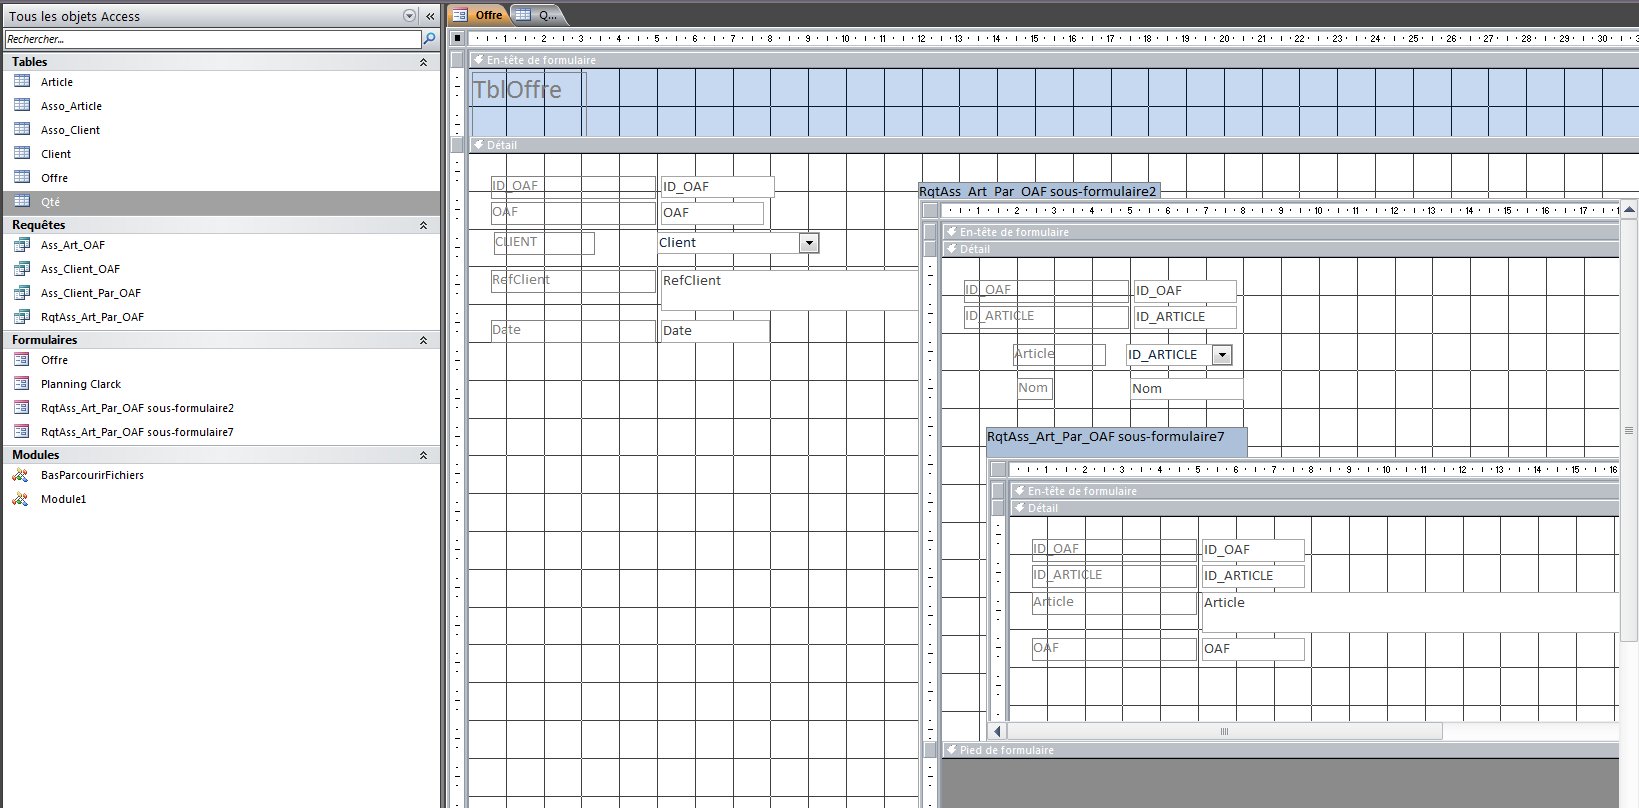The height and width of the screenshot is (808, 1639).
Task: Select the ID_OAF text box in Offre form
Action: click(717, 187)
